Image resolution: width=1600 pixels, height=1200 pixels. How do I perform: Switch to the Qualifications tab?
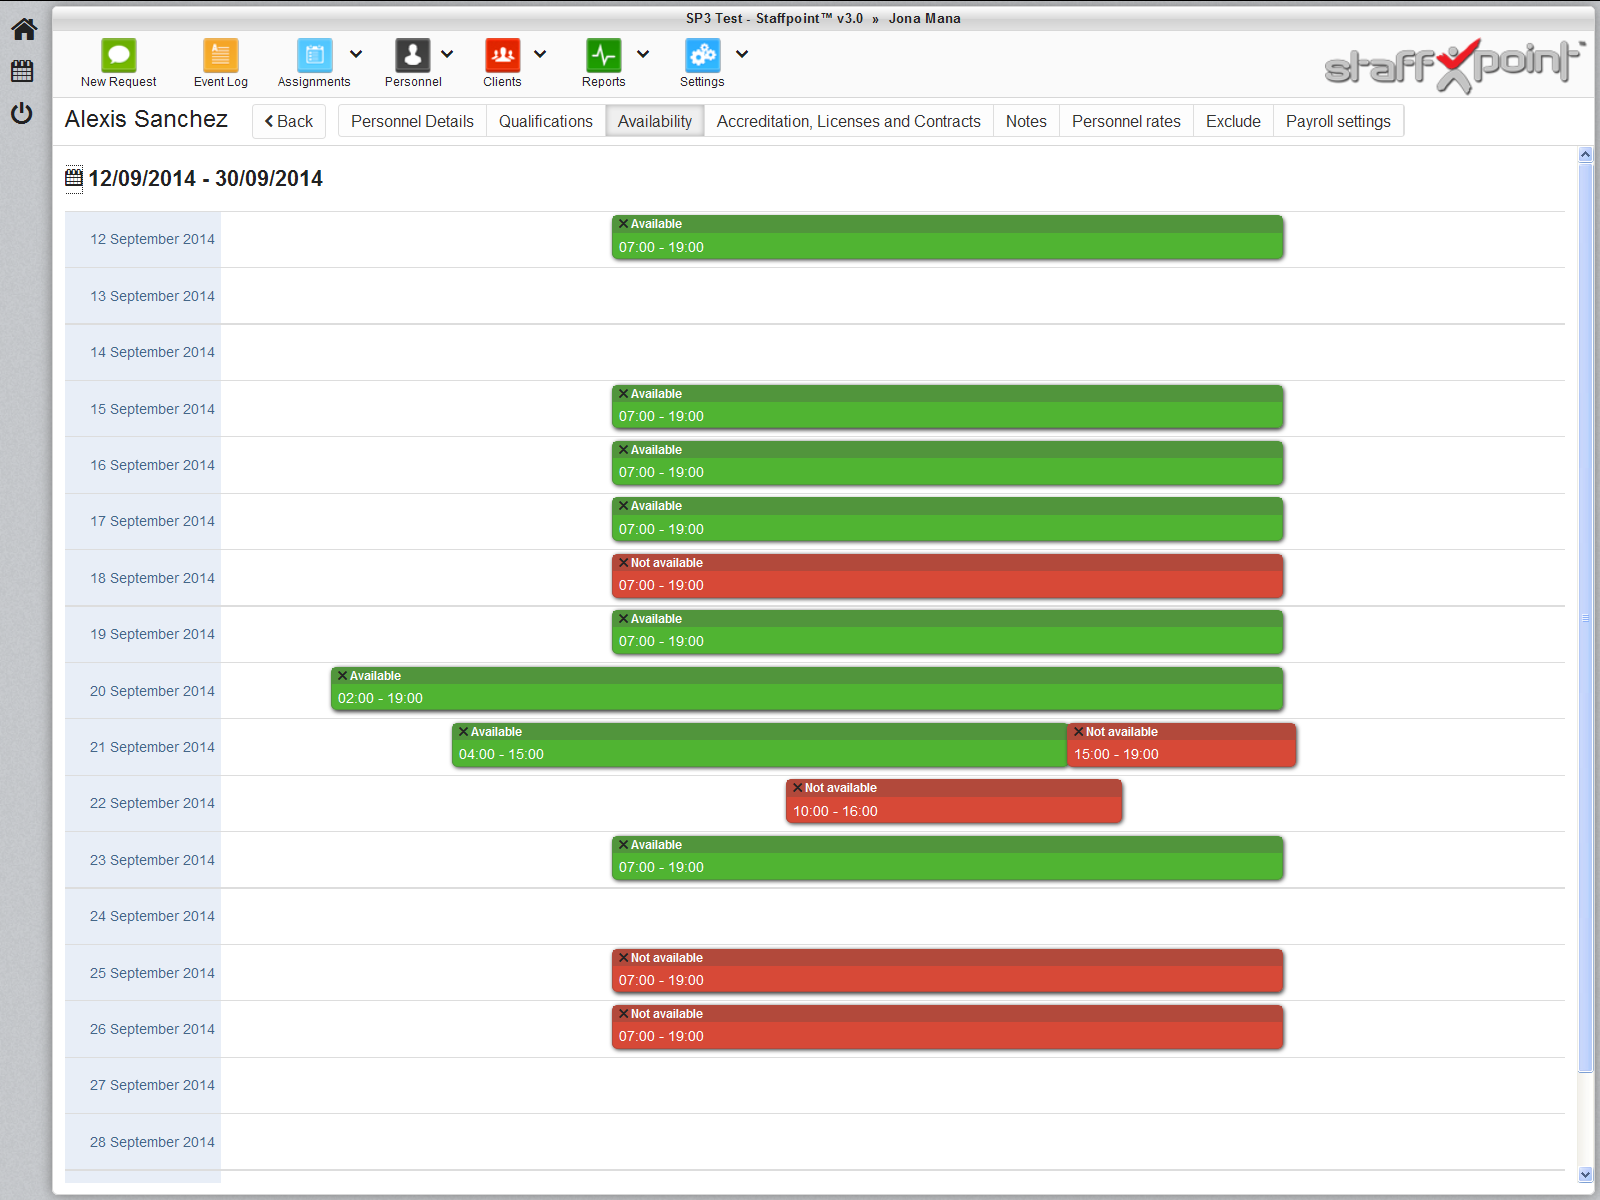[x=545, y=121]
